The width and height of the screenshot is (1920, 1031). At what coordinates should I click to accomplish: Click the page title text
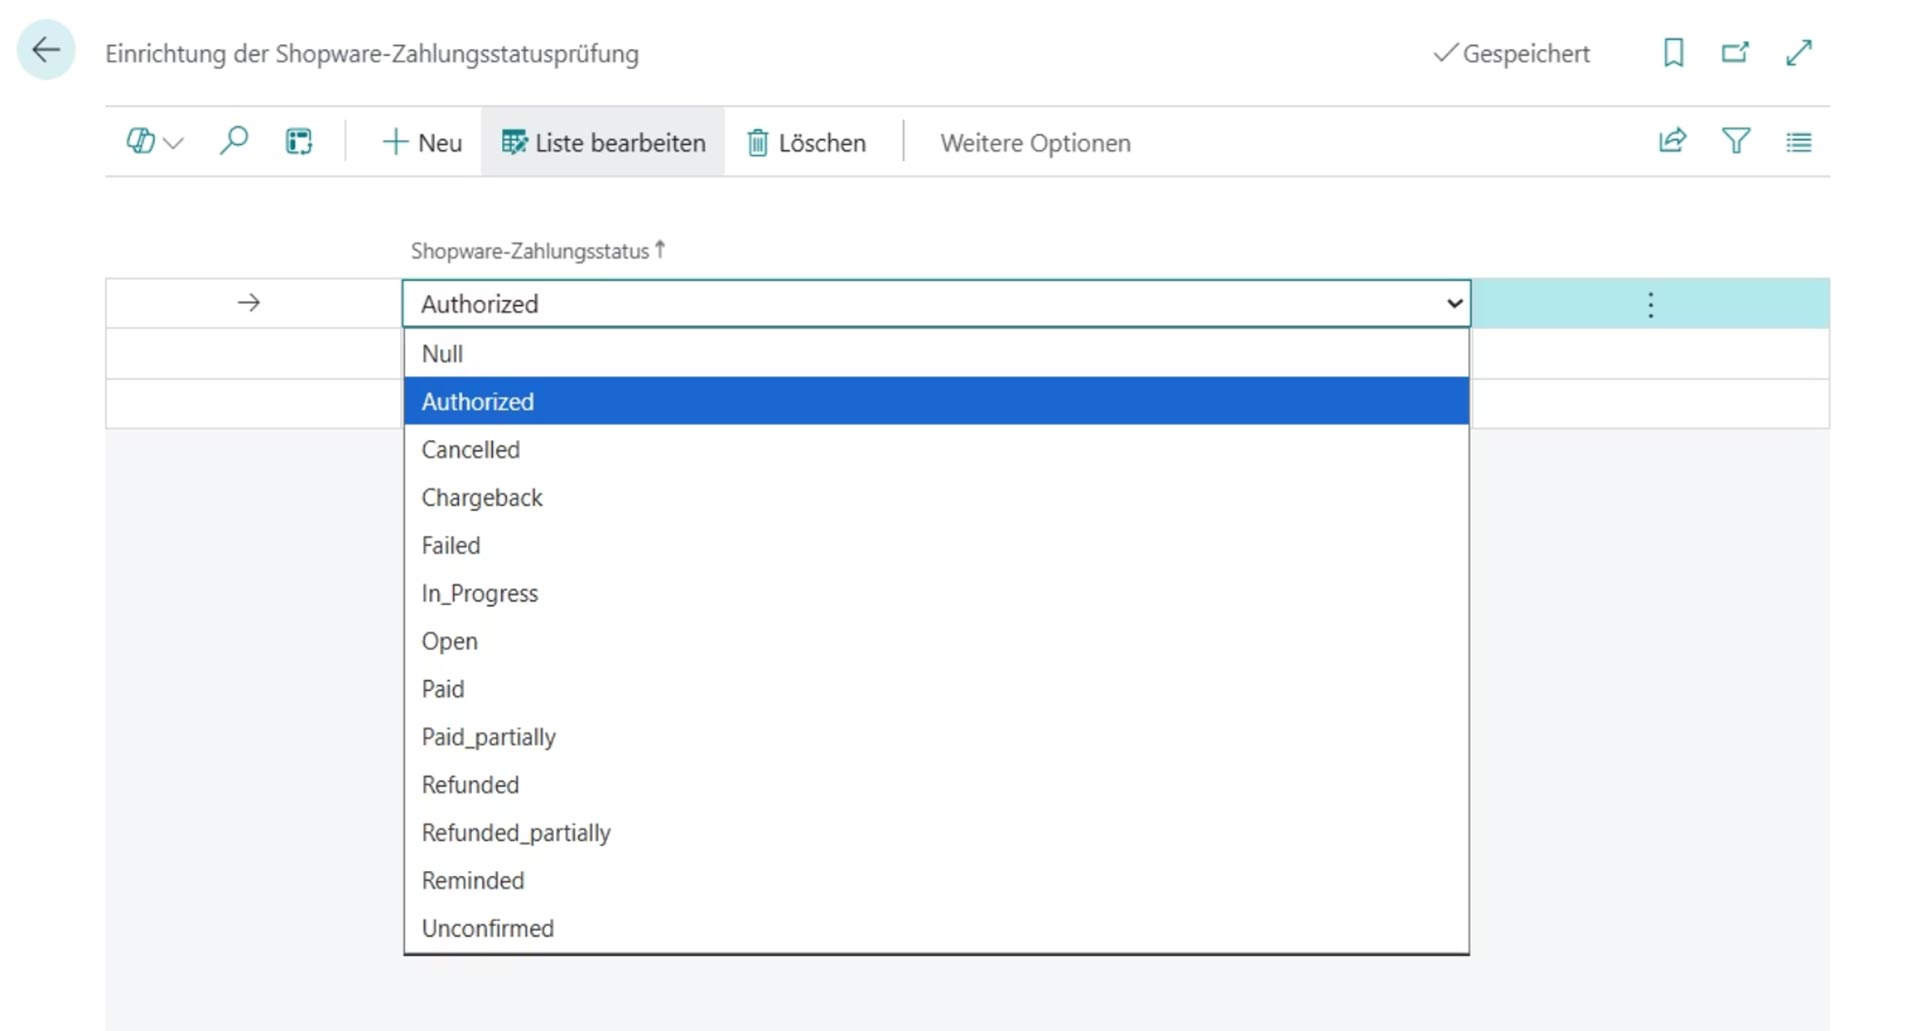(372, 54)
